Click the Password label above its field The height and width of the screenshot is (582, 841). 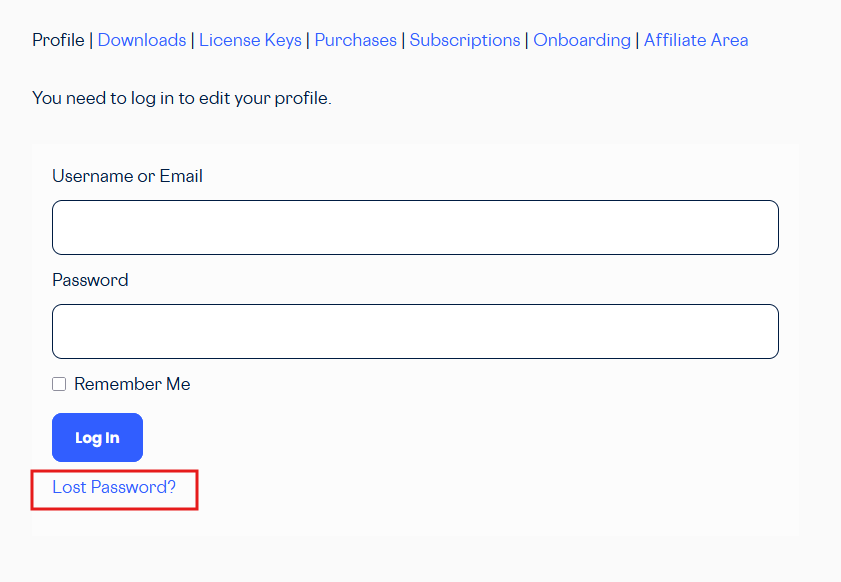(90, 280)
